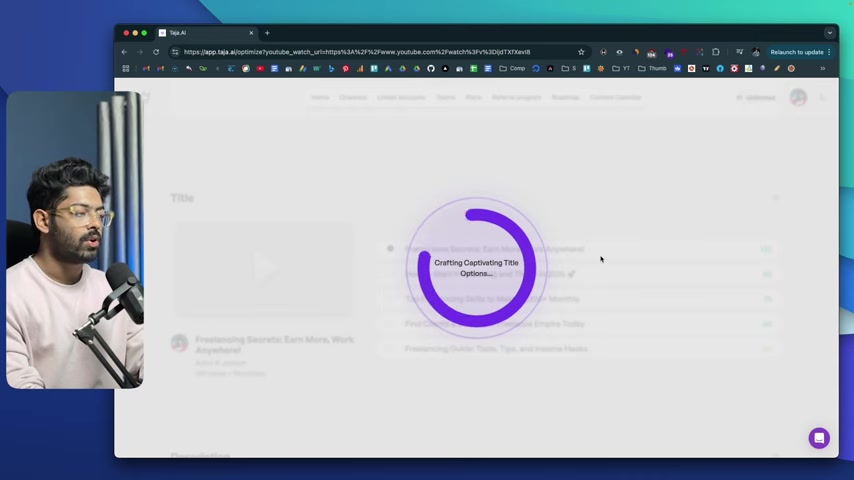
Task: Open the Extensions puzzle icon
Action: click(x=716, y=52)
